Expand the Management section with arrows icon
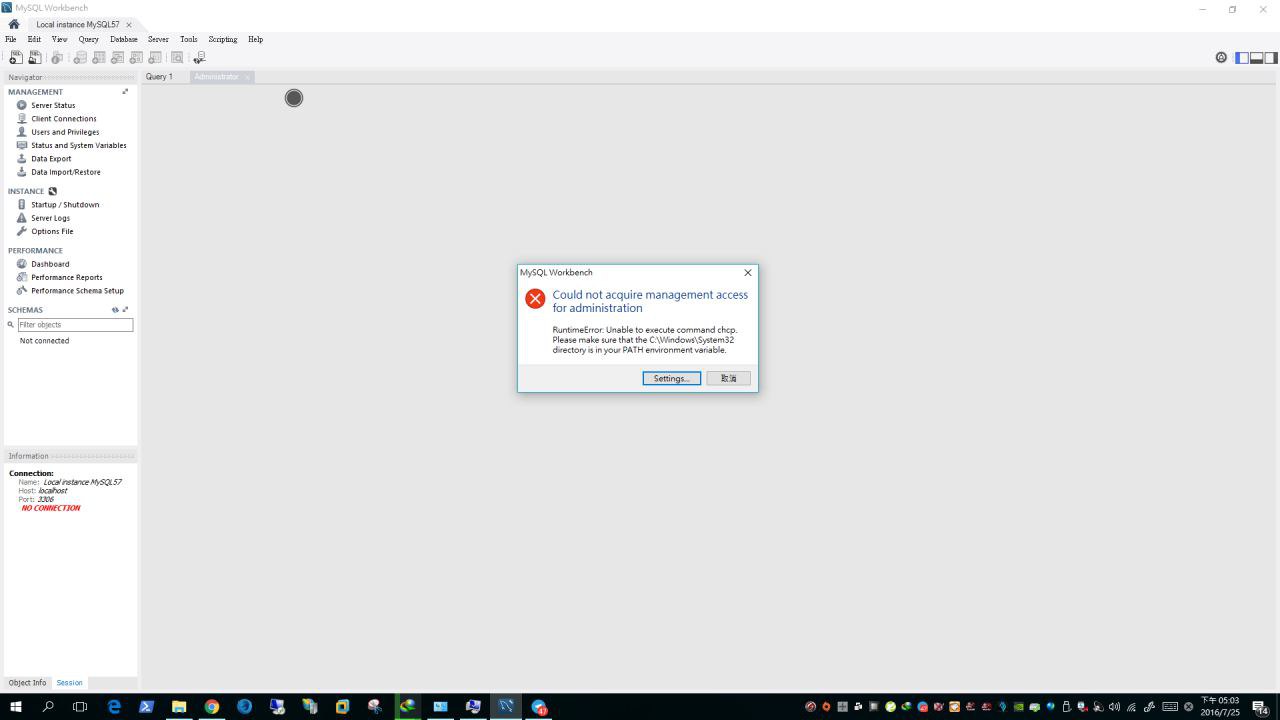Image resolution: width=1280 pixels, height=720 pixels. click(125, 92)
